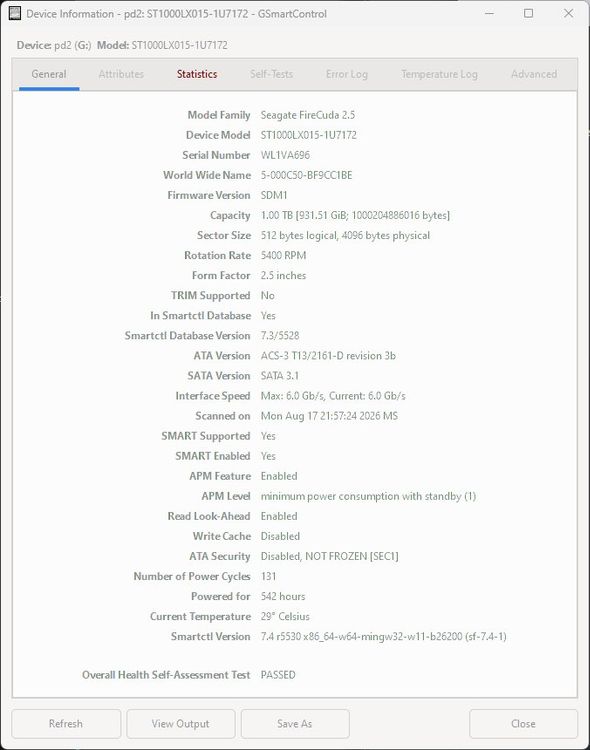The image size is (590, 750).
Task: Select the serial number WL1VA696 value
Action: click(x=285, y=155)
